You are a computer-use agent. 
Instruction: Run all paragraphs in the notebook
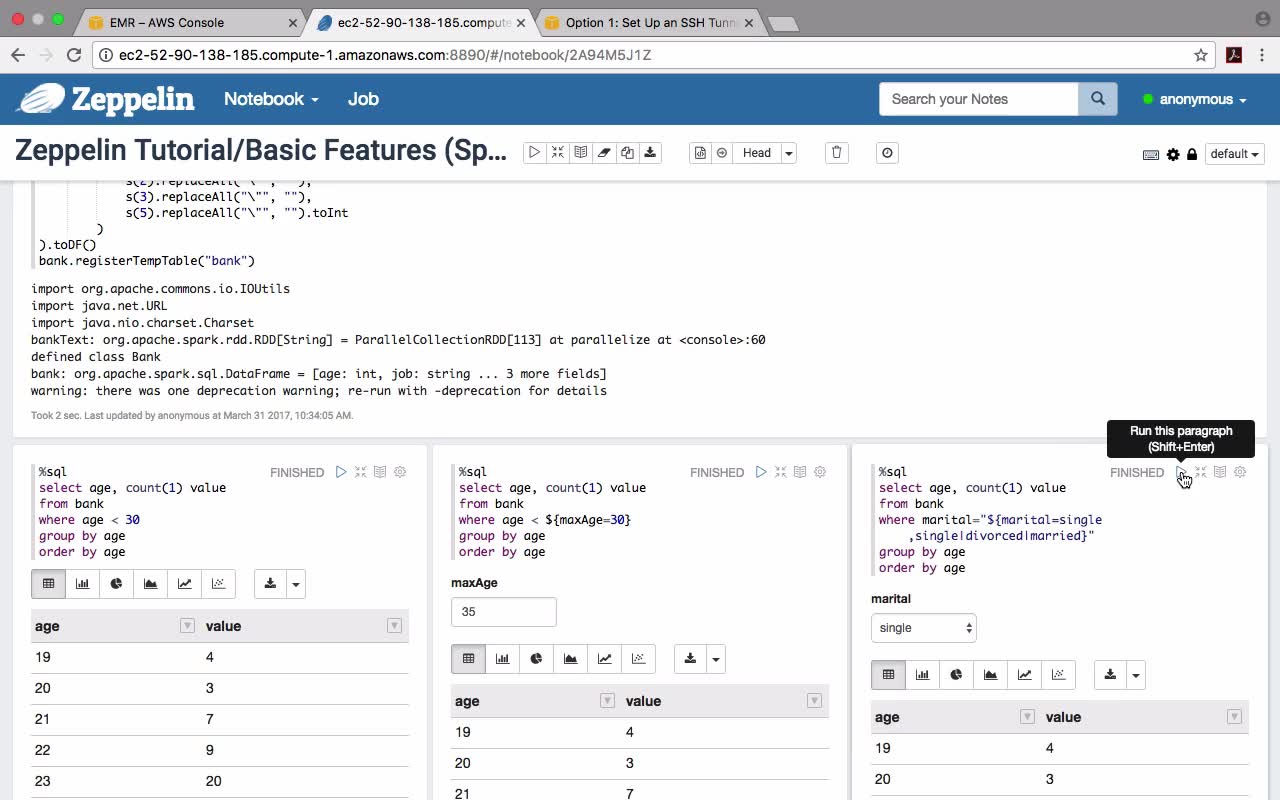pos(535,153)
